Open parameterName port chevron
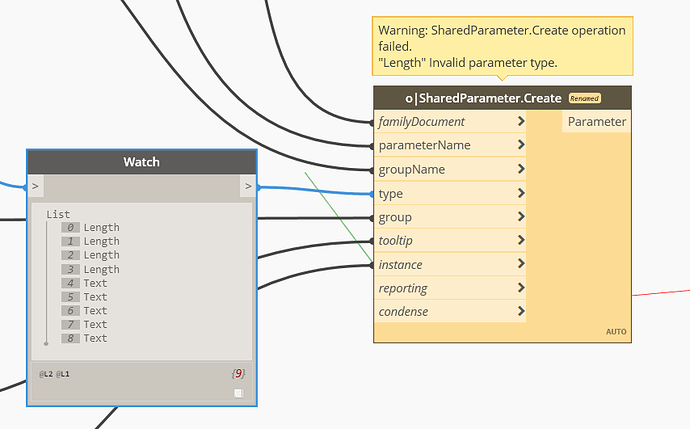 (521, 145)
